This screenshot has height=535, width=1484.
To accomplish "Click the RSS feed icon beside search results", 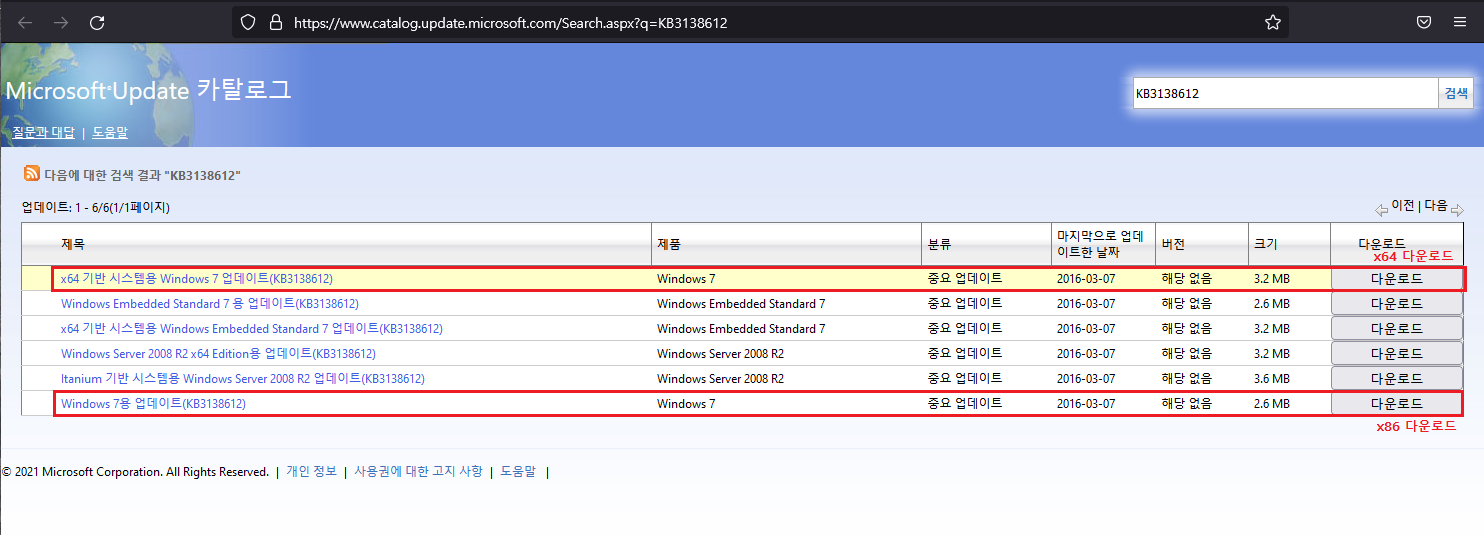I will coord(32,174).
